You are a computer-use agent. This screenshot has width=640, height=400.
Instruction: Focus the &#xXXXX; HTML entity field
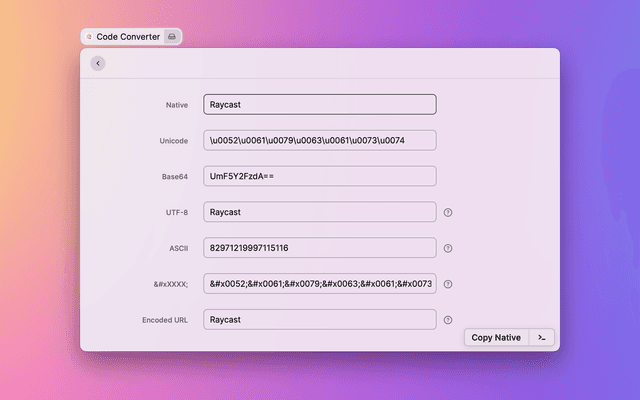(320, 284)
